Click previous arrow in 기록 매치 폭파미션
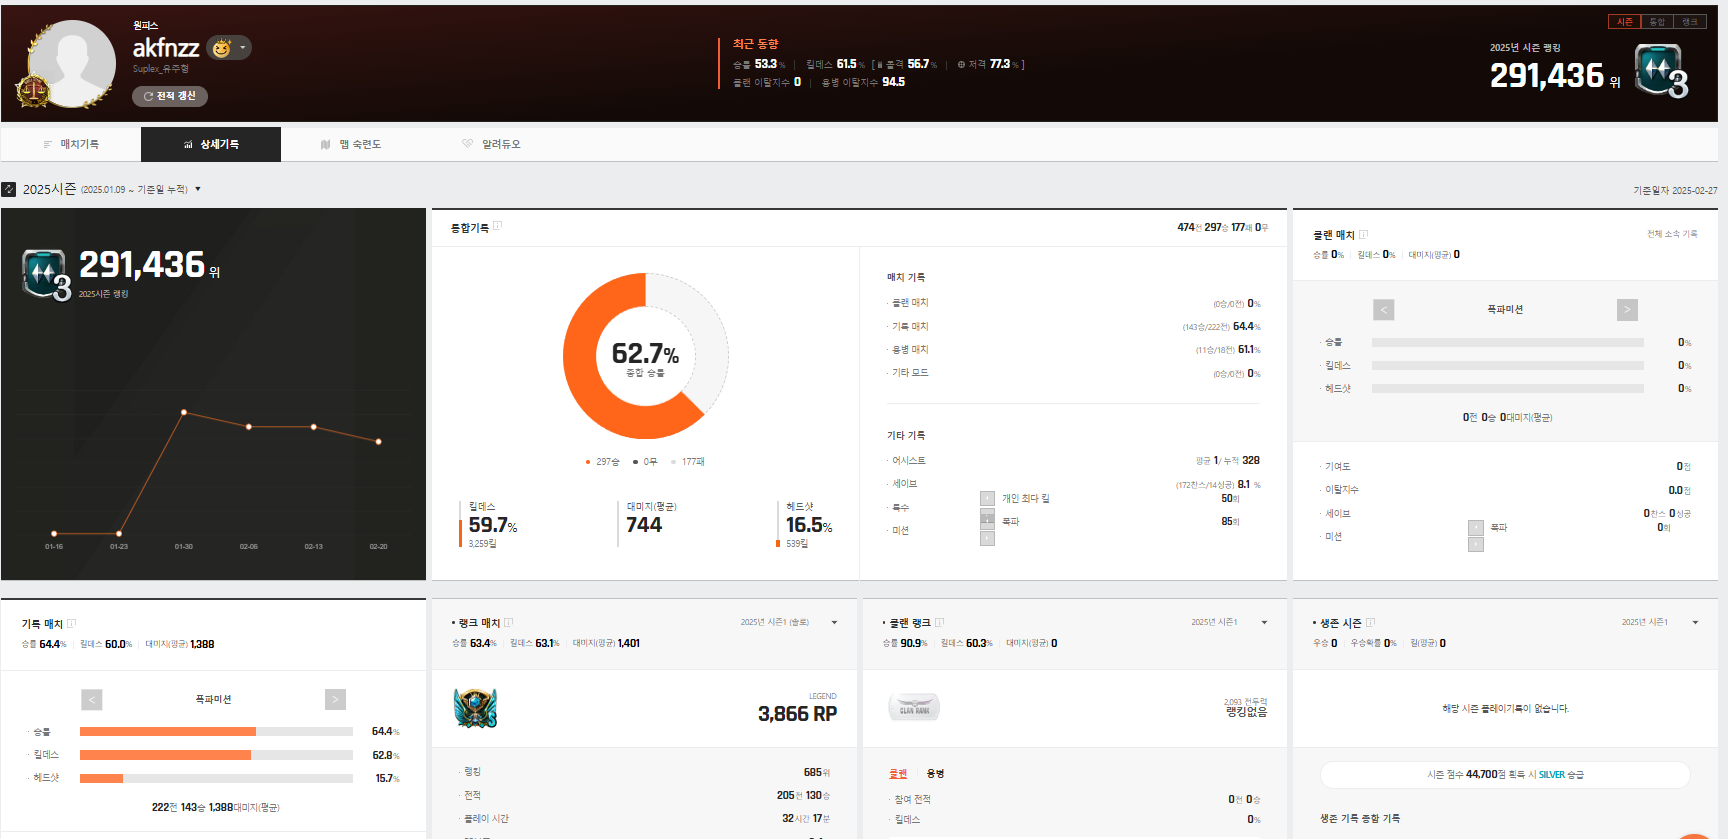Screen dimensions: 1728x839 [x=92, y=700]
